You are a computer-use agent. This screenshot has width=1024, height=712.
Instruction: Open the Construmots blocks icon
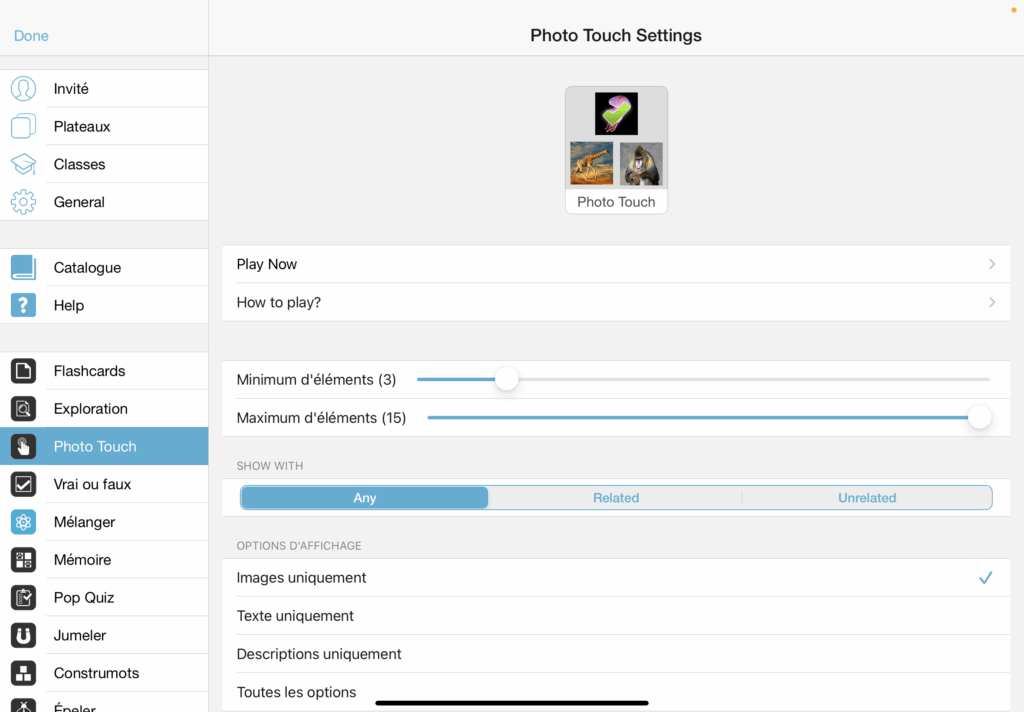(x=24, y=673)
